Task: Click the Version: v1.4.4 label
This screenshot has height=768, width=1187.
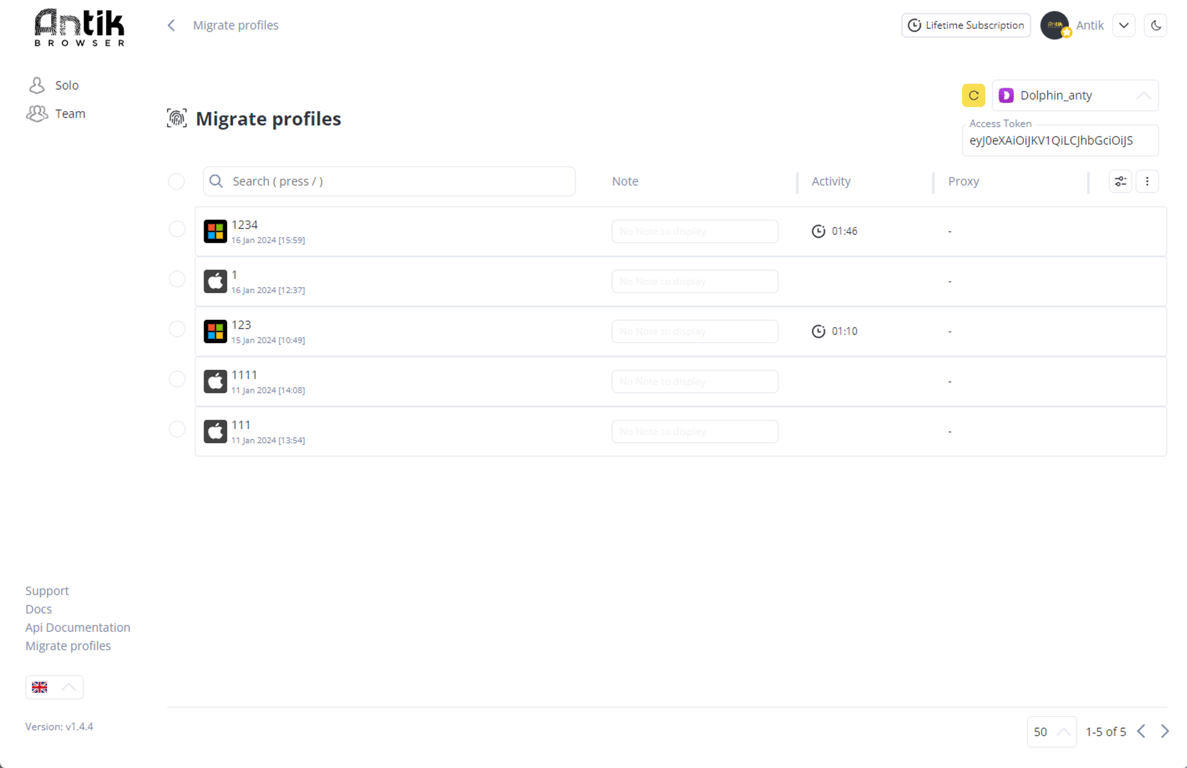Action: pyautogui.click(x=59, y=726)
